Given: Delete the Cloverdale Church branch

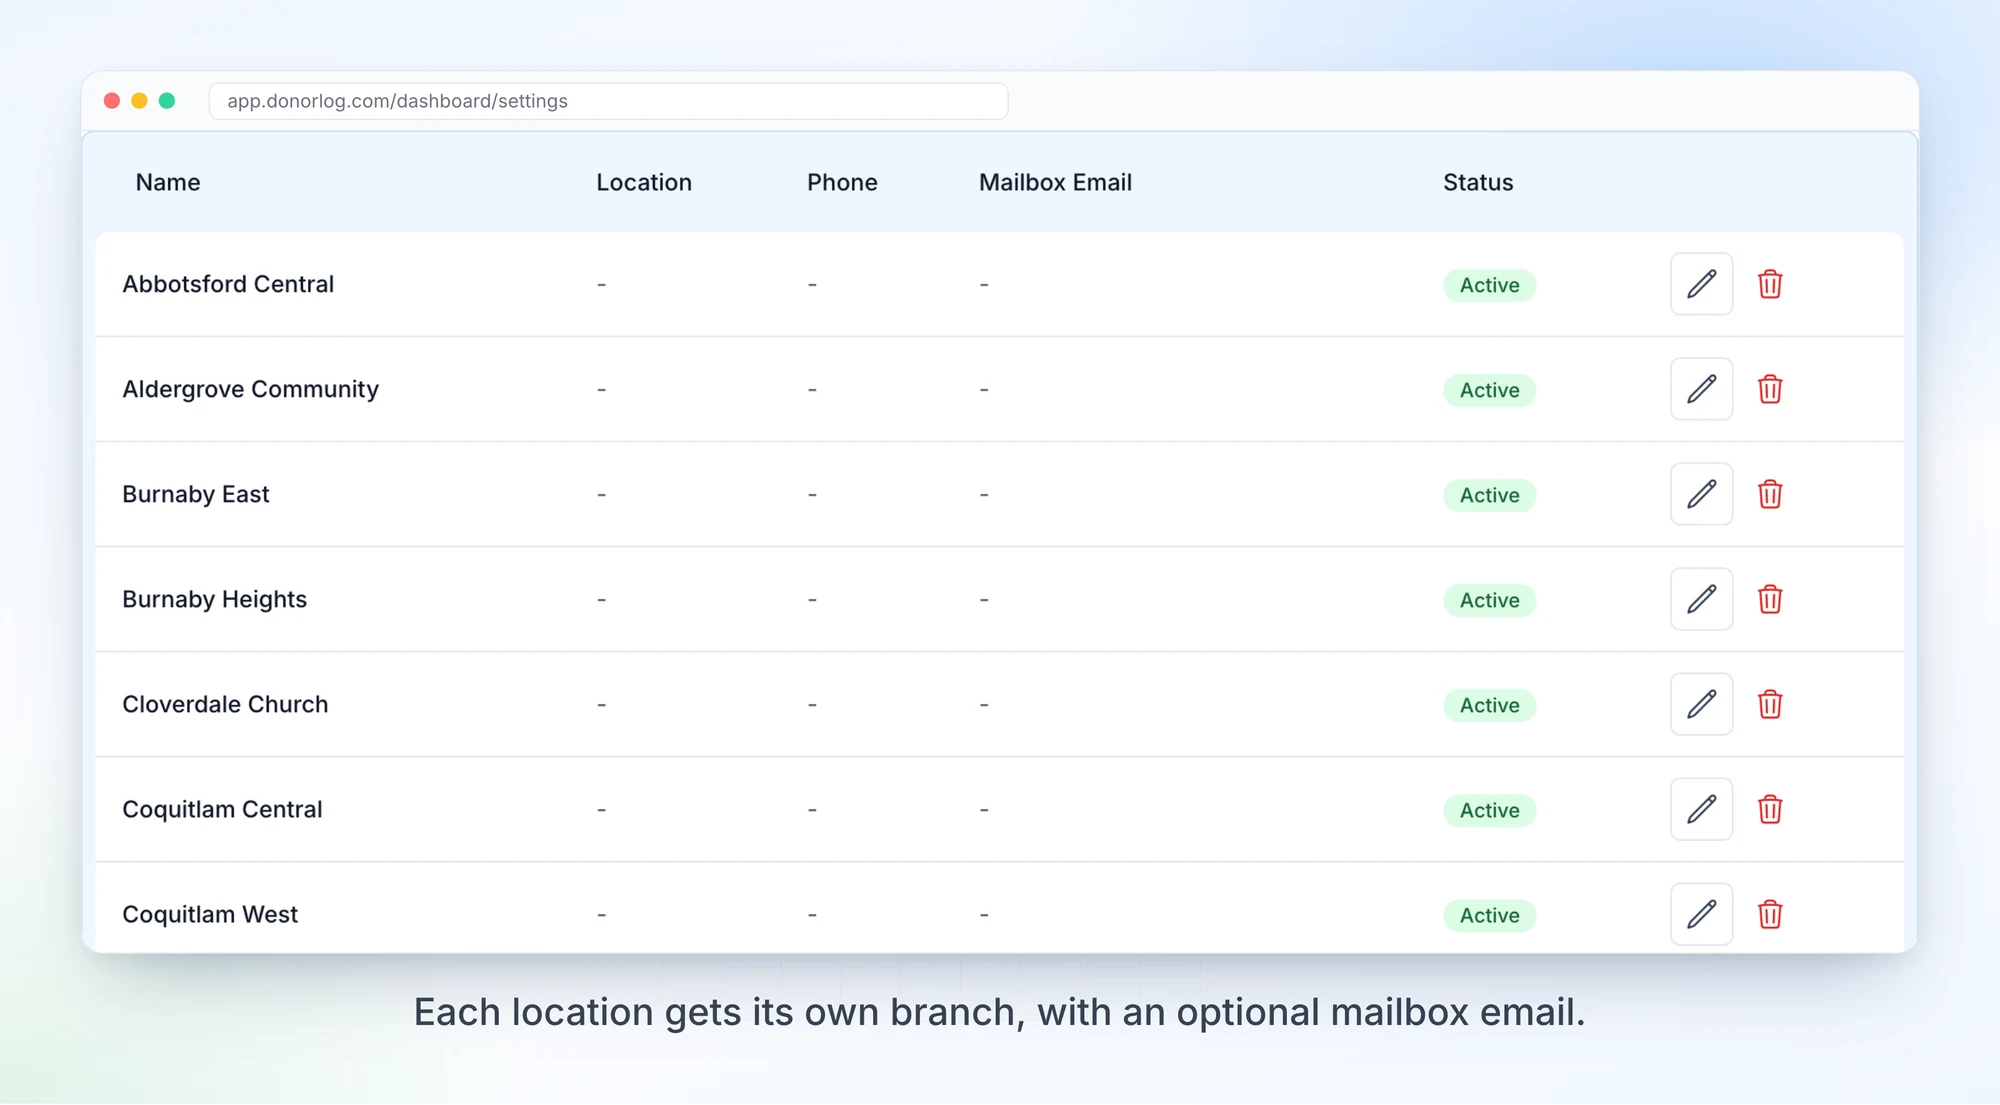Looking at the screenshot, I should (x=1770, y=704).
